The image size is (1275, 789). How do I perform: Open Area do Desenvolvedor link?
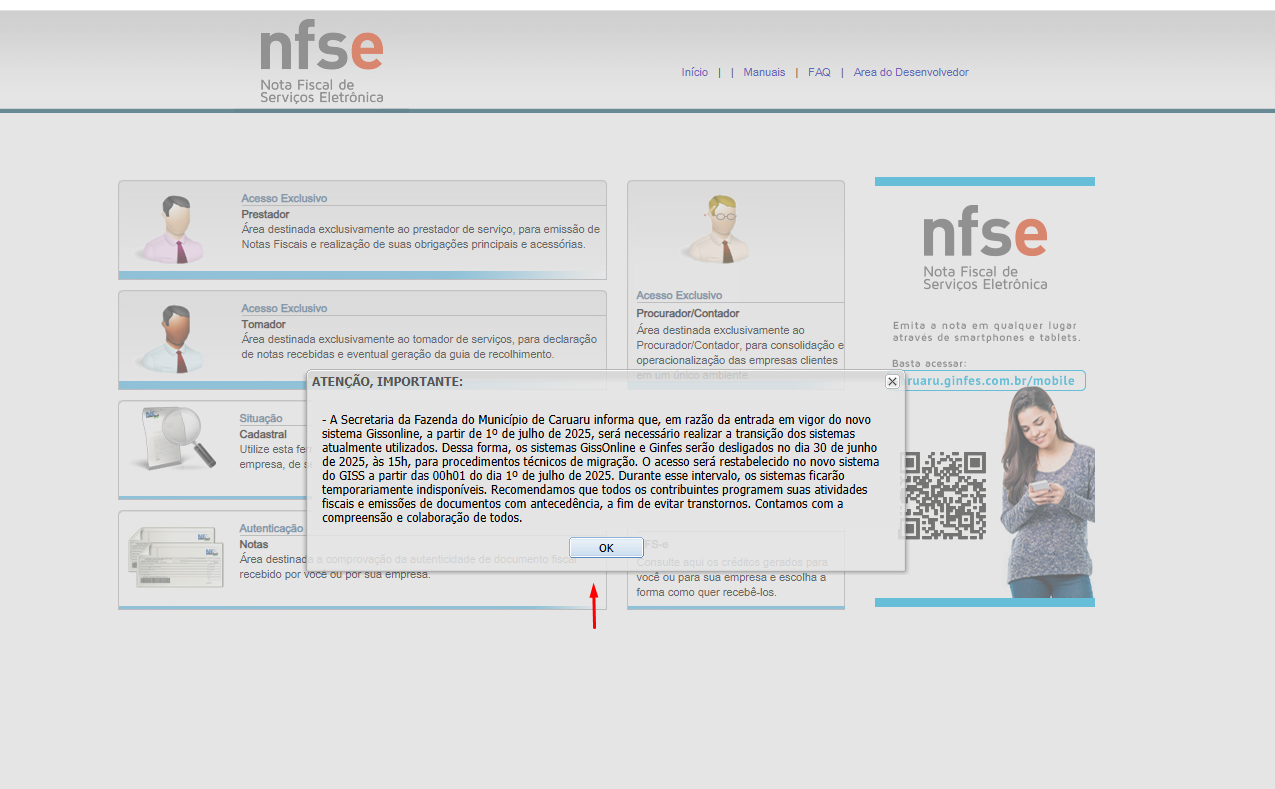click(911, 72)
